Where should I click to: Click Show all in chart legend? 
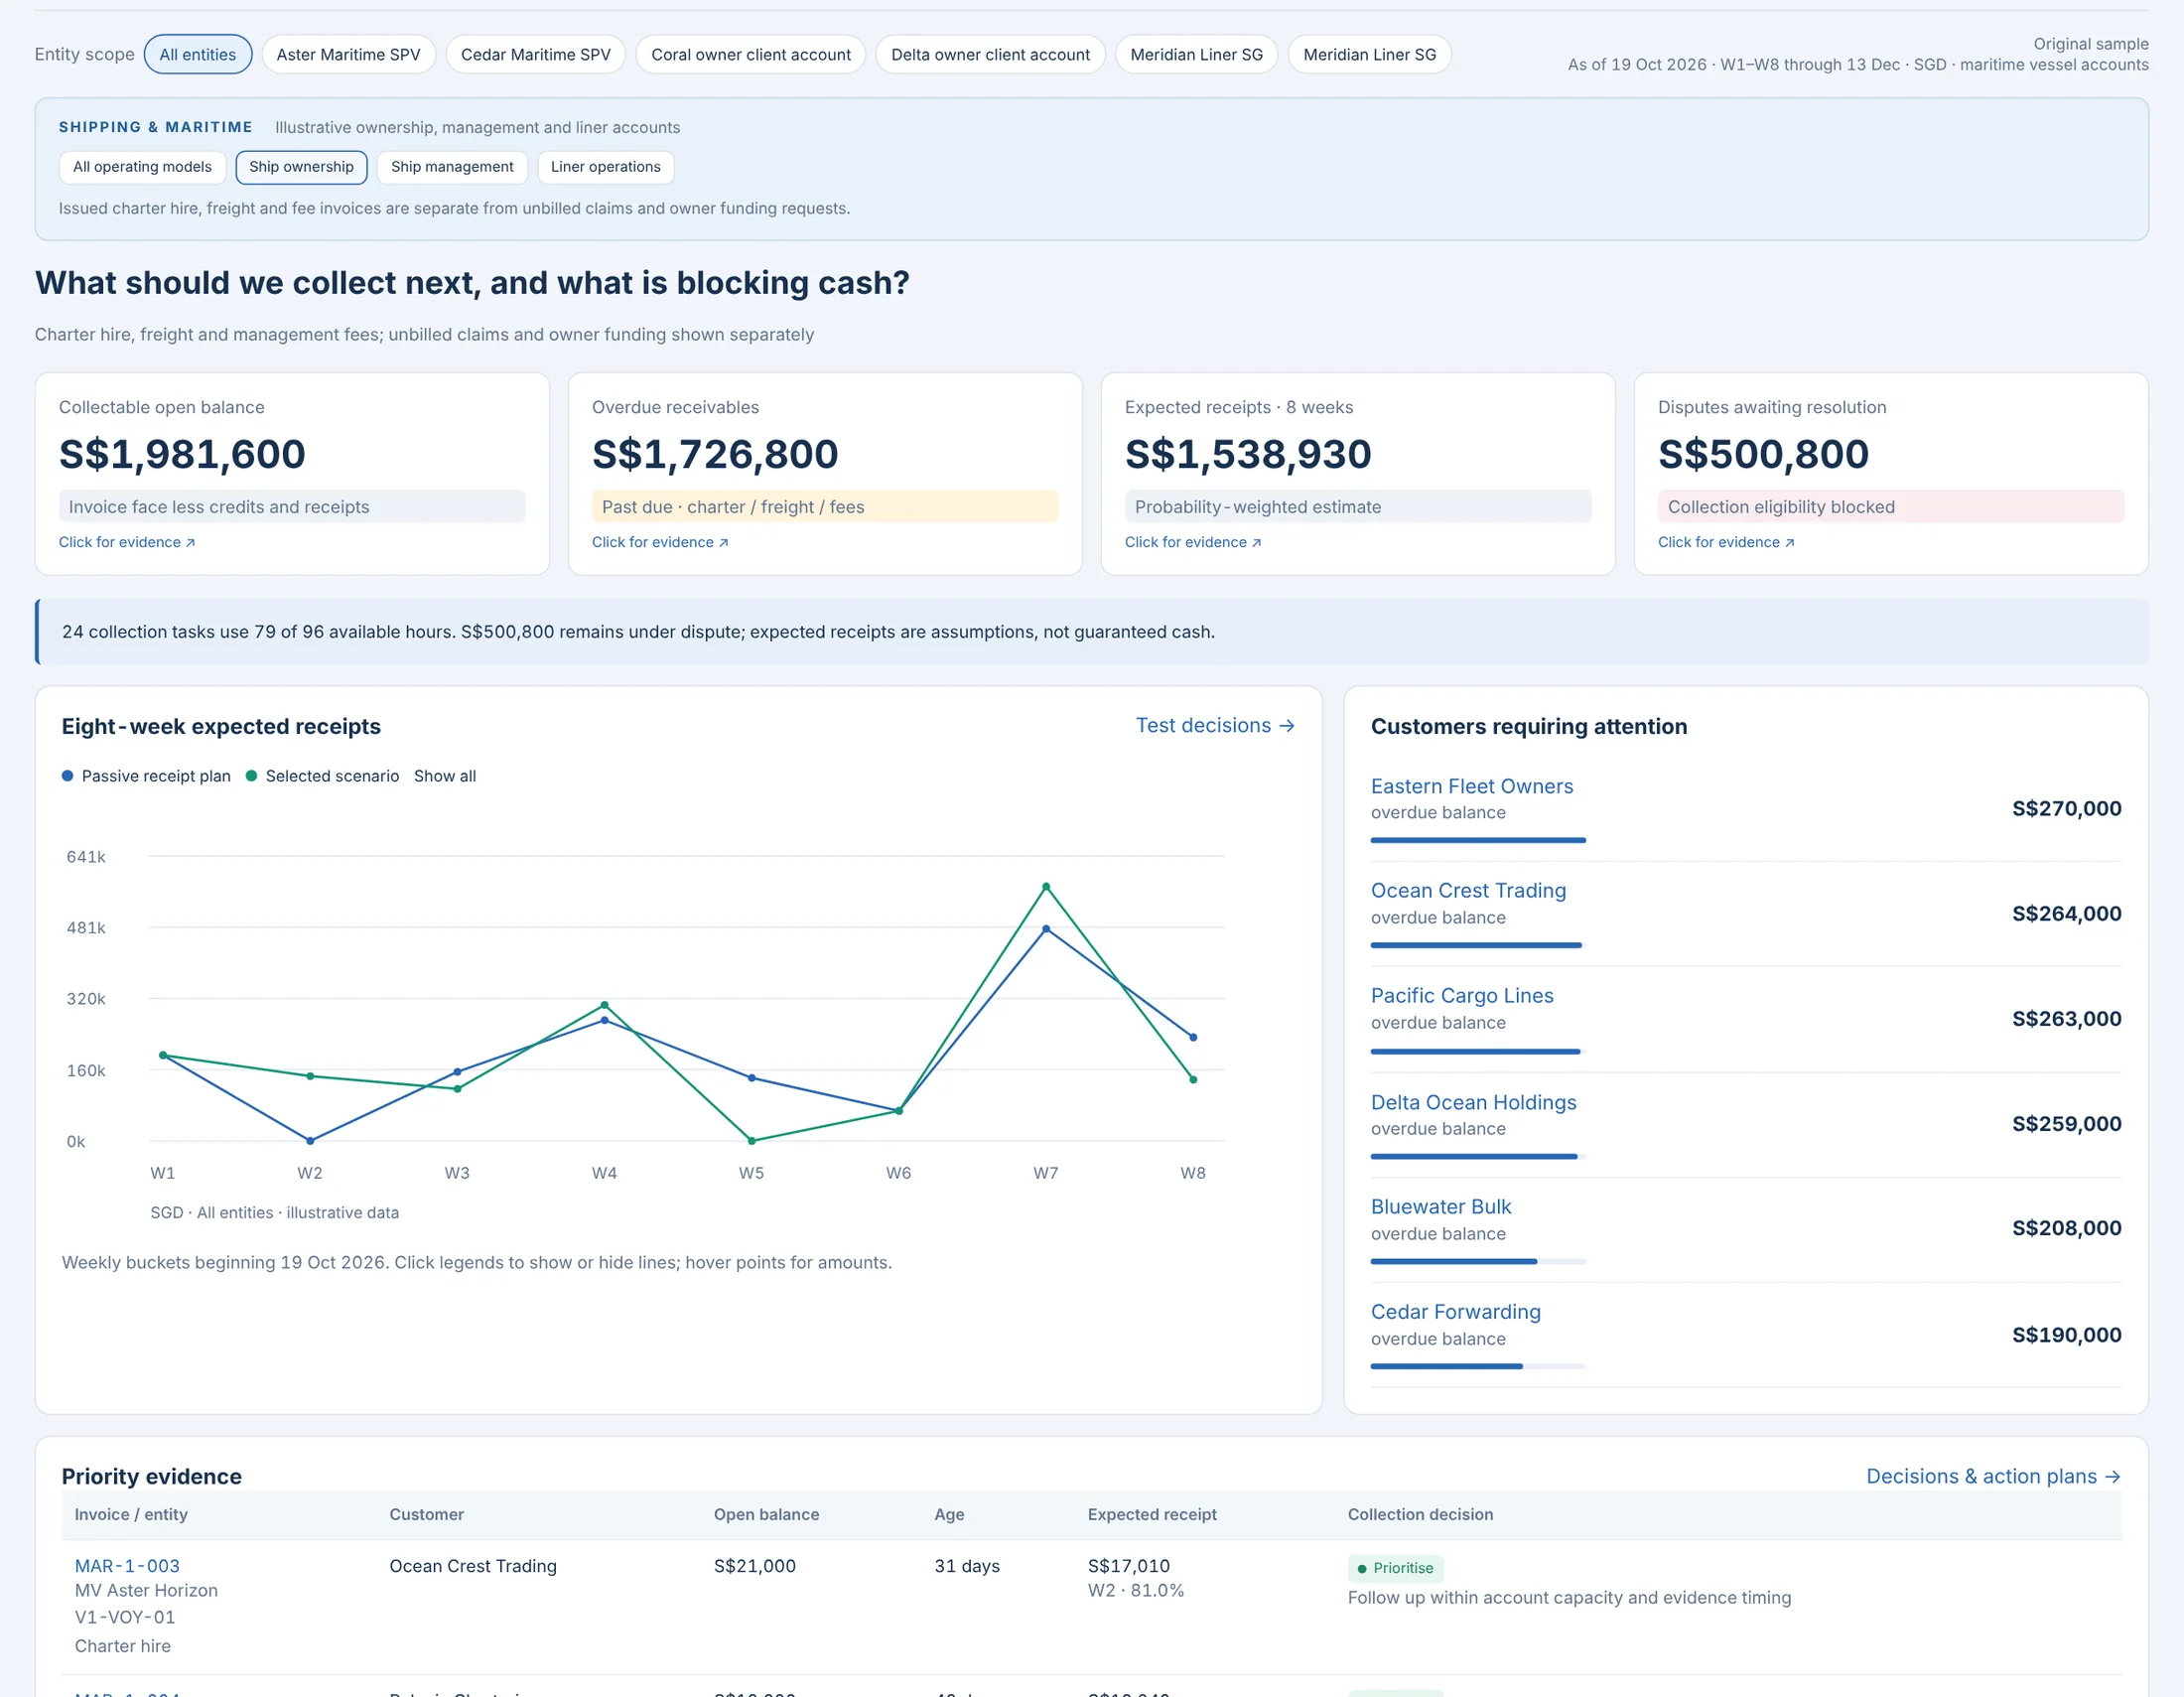(x=445, y=776)
